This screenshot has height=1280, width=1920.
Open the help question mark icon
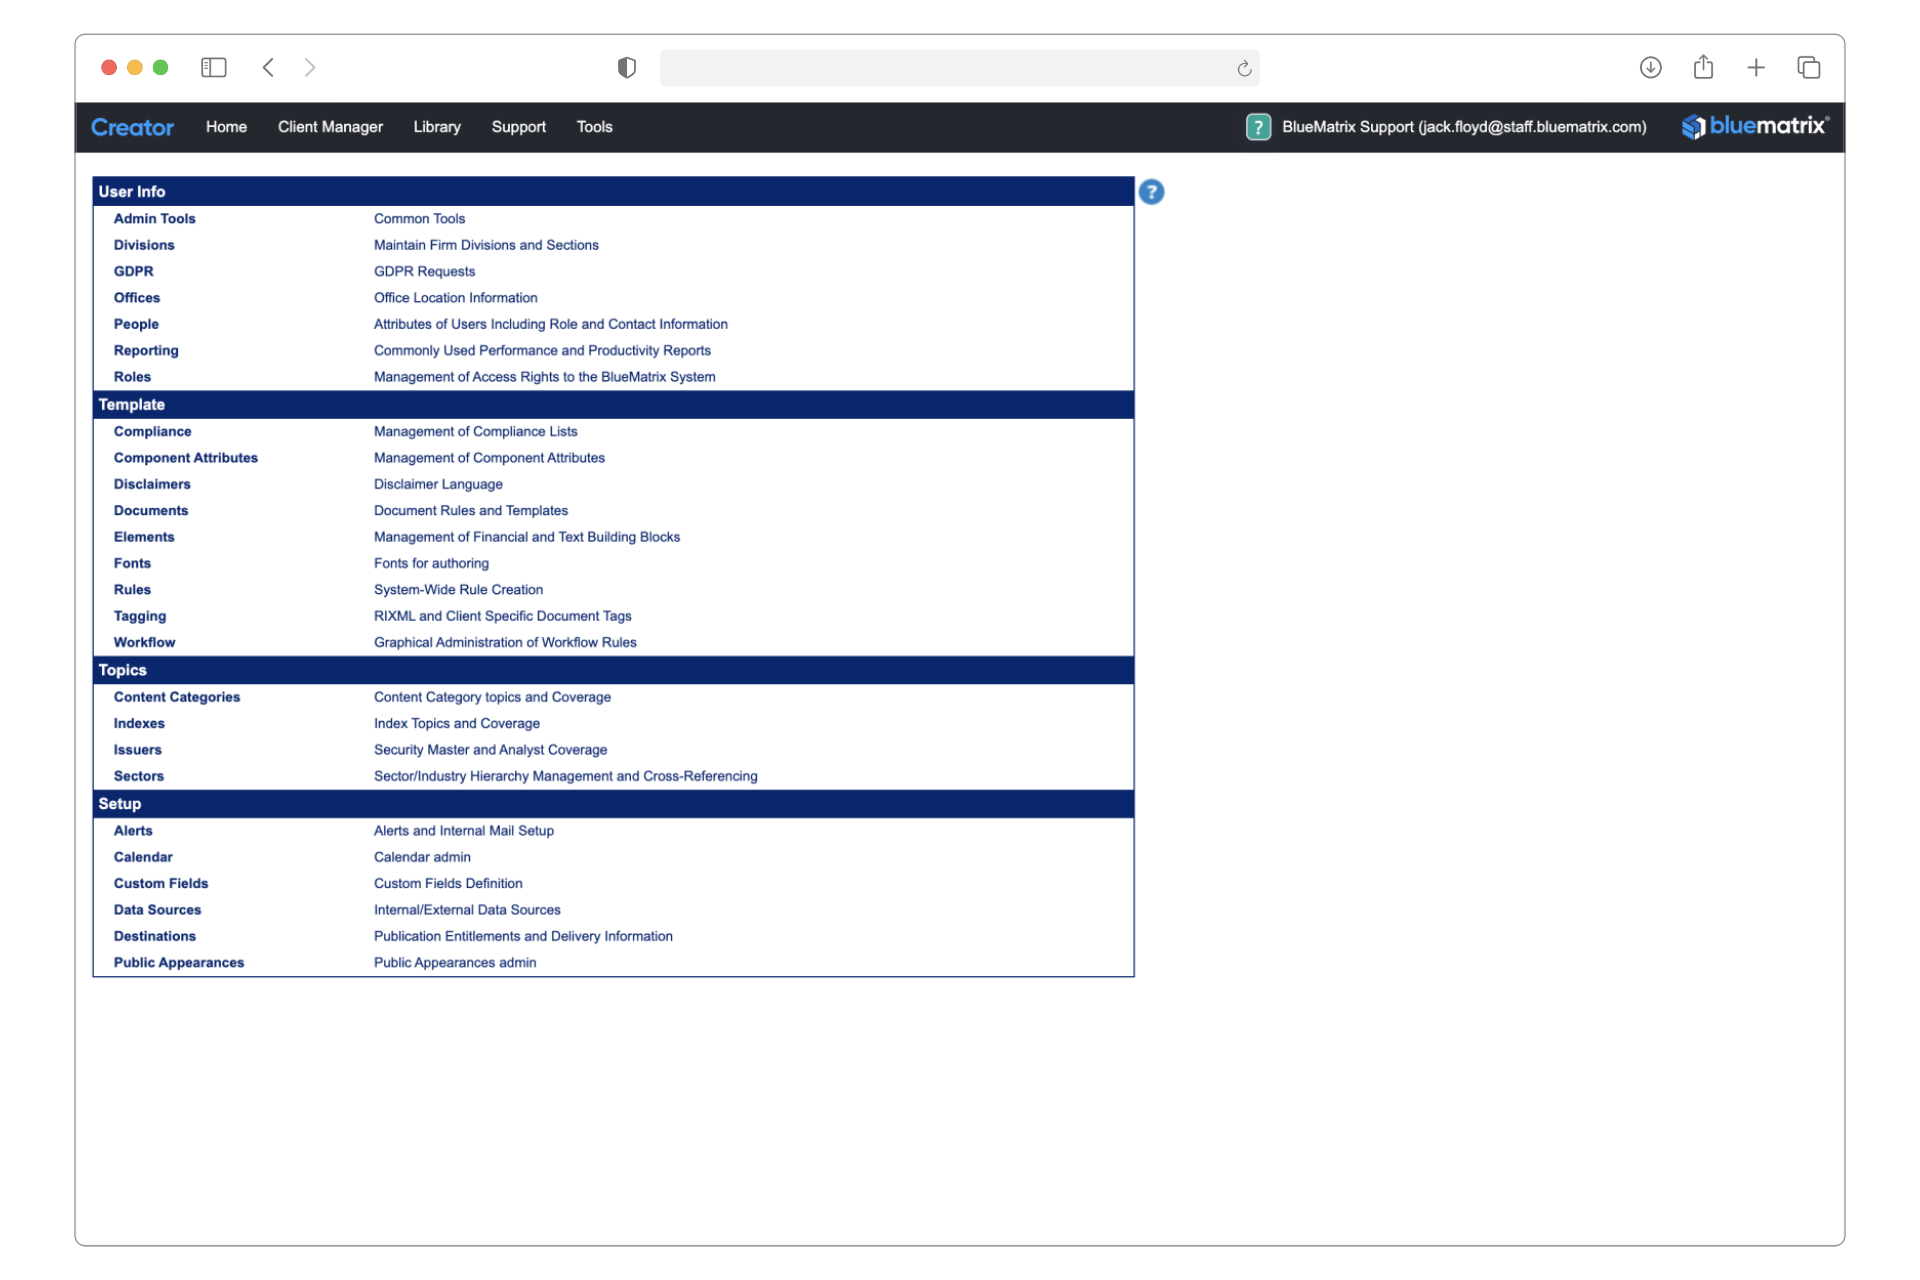1151,191
